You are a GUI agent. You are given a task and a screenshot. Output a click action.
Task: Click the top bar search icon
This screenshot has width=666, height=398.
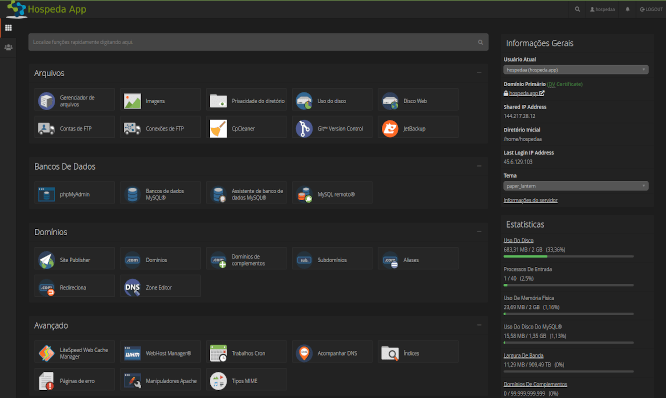[577, 9]
